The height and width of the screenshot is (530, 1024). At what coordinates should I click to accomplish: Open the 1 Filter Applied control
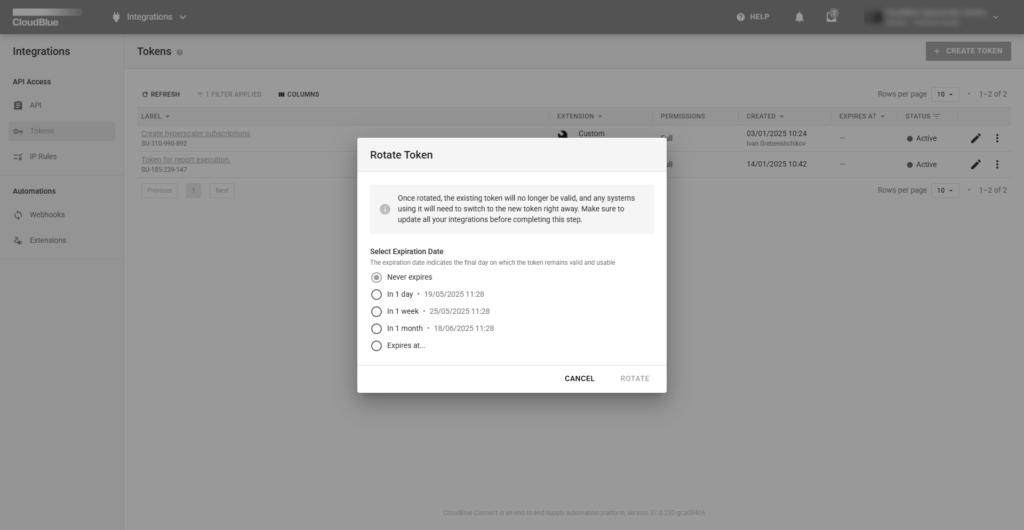pos(229,95)
